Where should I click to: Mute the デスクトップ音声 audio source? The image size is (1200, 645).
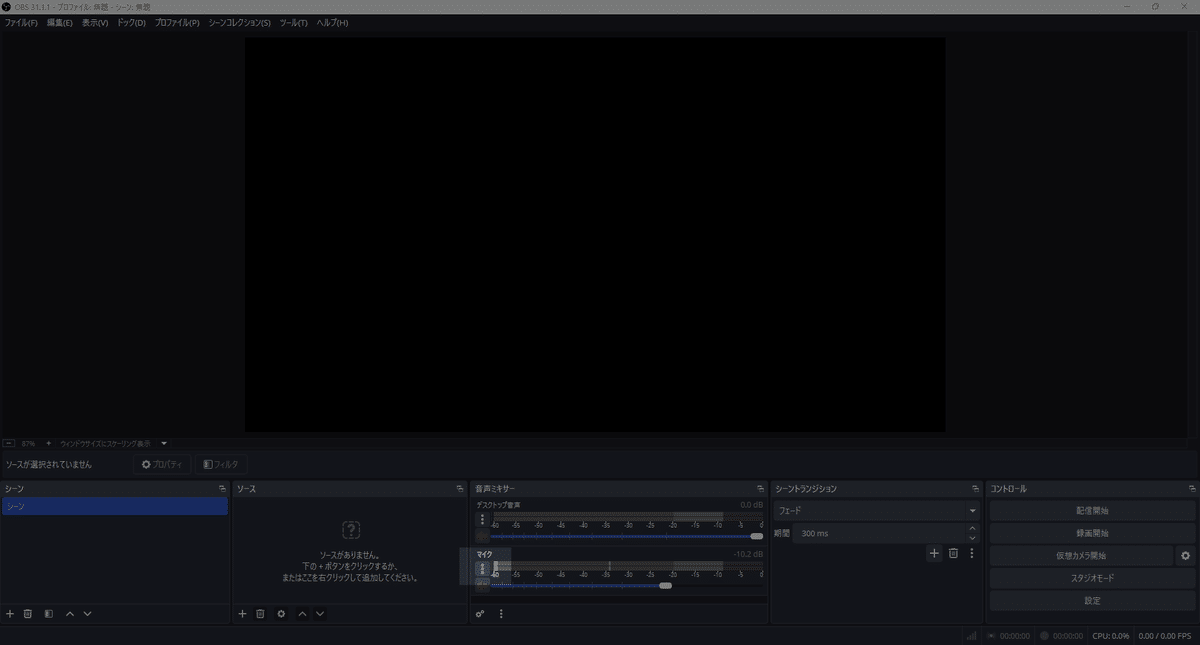[482, 535]
